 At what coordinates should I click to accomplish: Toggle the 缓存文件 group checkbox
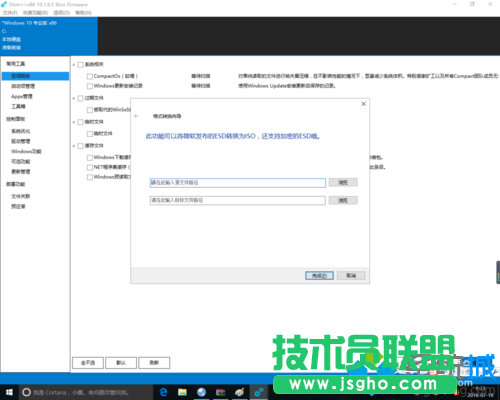[80, 146]
